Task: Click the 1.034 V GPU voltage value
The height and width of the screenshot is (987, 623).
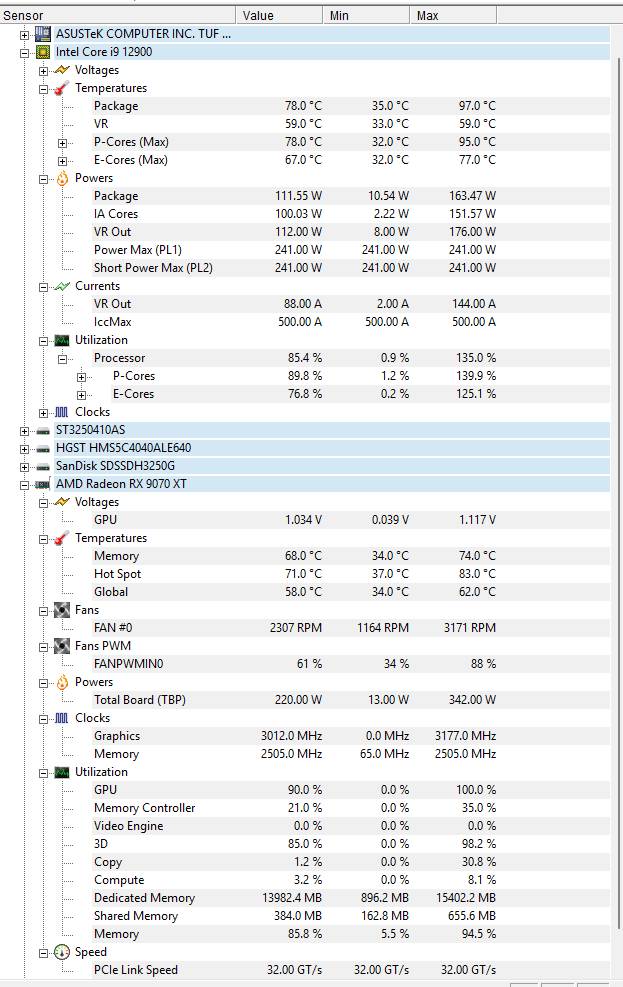Action: click(x=303, y=520)
